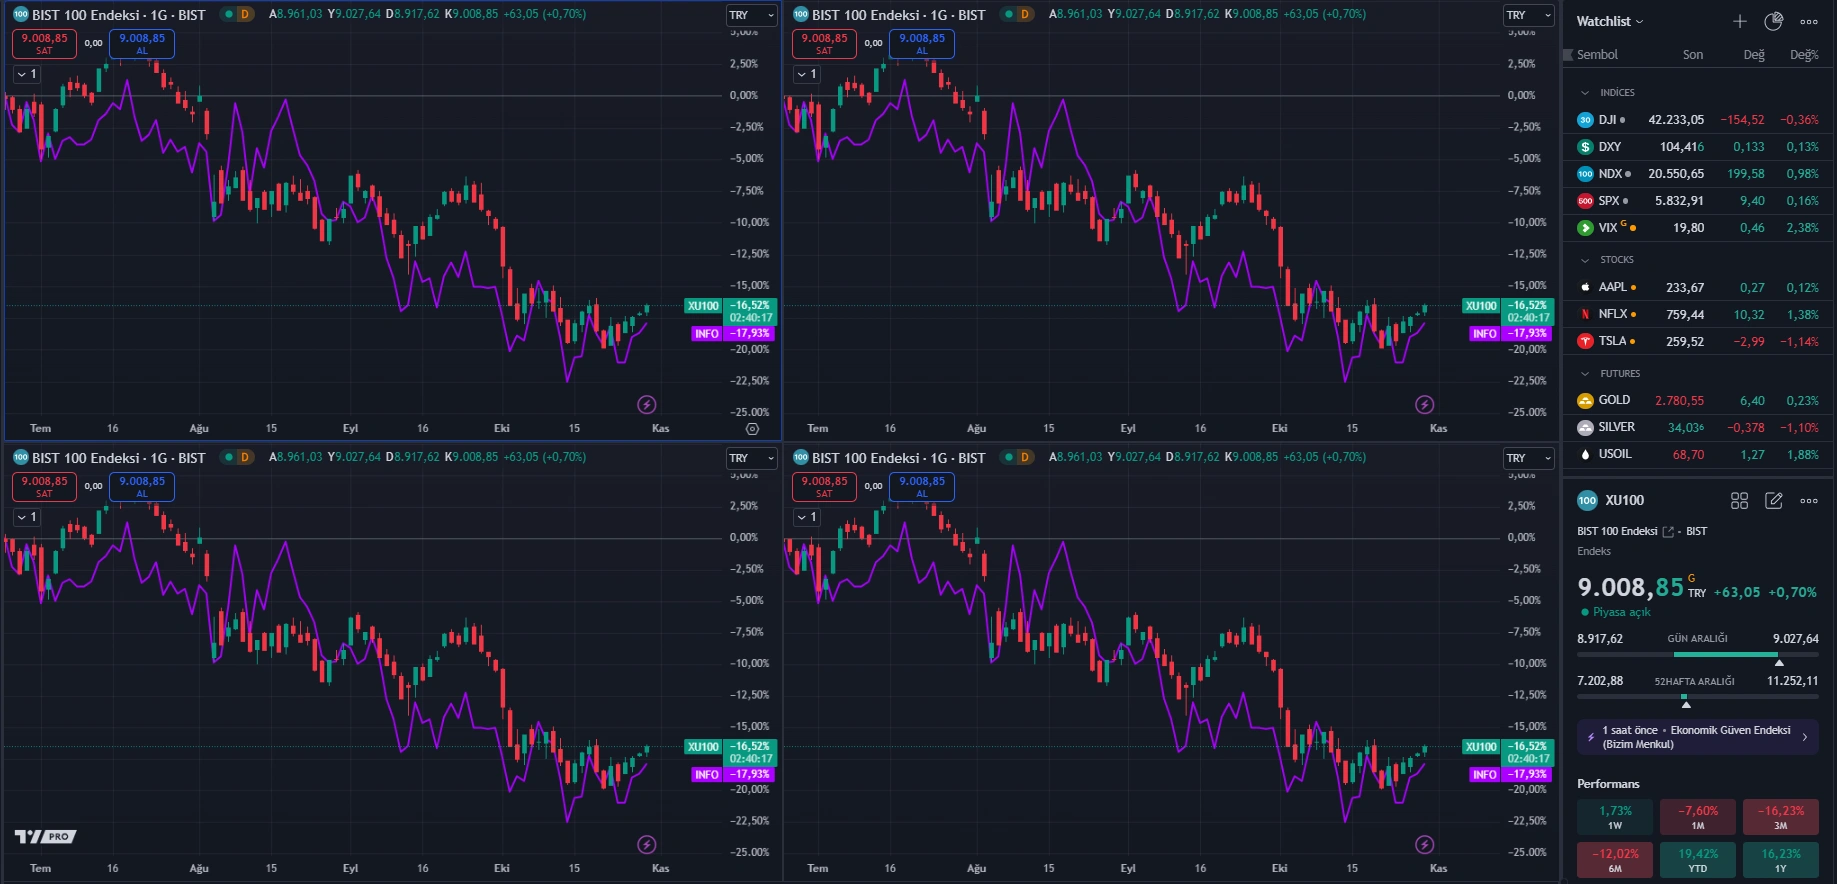The height and width of the screenshot is (884, 1837).
Task: Select the 1Y performance tile
Action: pyautogui.click(x=1781, y=861)
